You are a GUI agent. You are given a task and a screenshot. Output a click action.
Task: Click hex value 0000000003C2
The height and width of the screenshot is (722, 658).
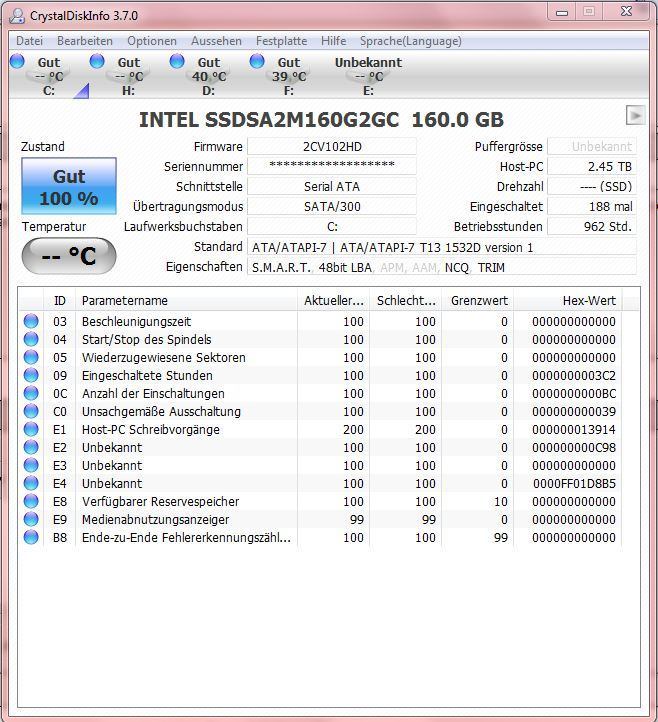point(574,376)
